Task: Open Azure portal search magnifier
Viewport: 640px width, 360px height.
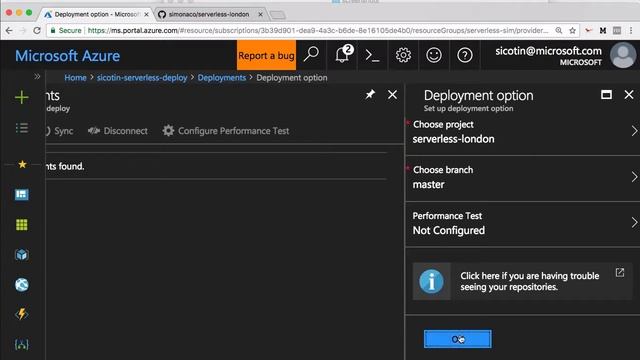Action: [x=311, y=54]
